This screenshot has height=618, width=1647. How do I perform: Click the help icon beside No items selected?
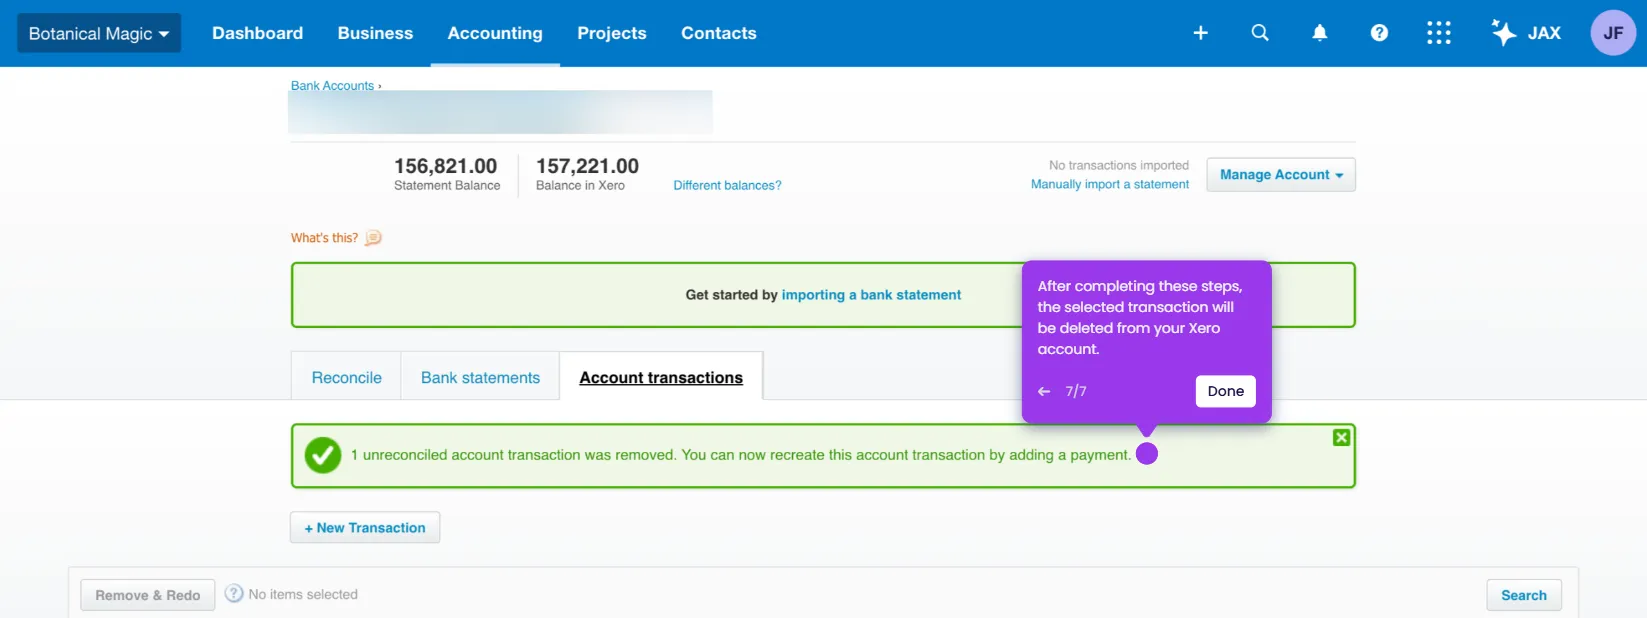tap(234, 593)
